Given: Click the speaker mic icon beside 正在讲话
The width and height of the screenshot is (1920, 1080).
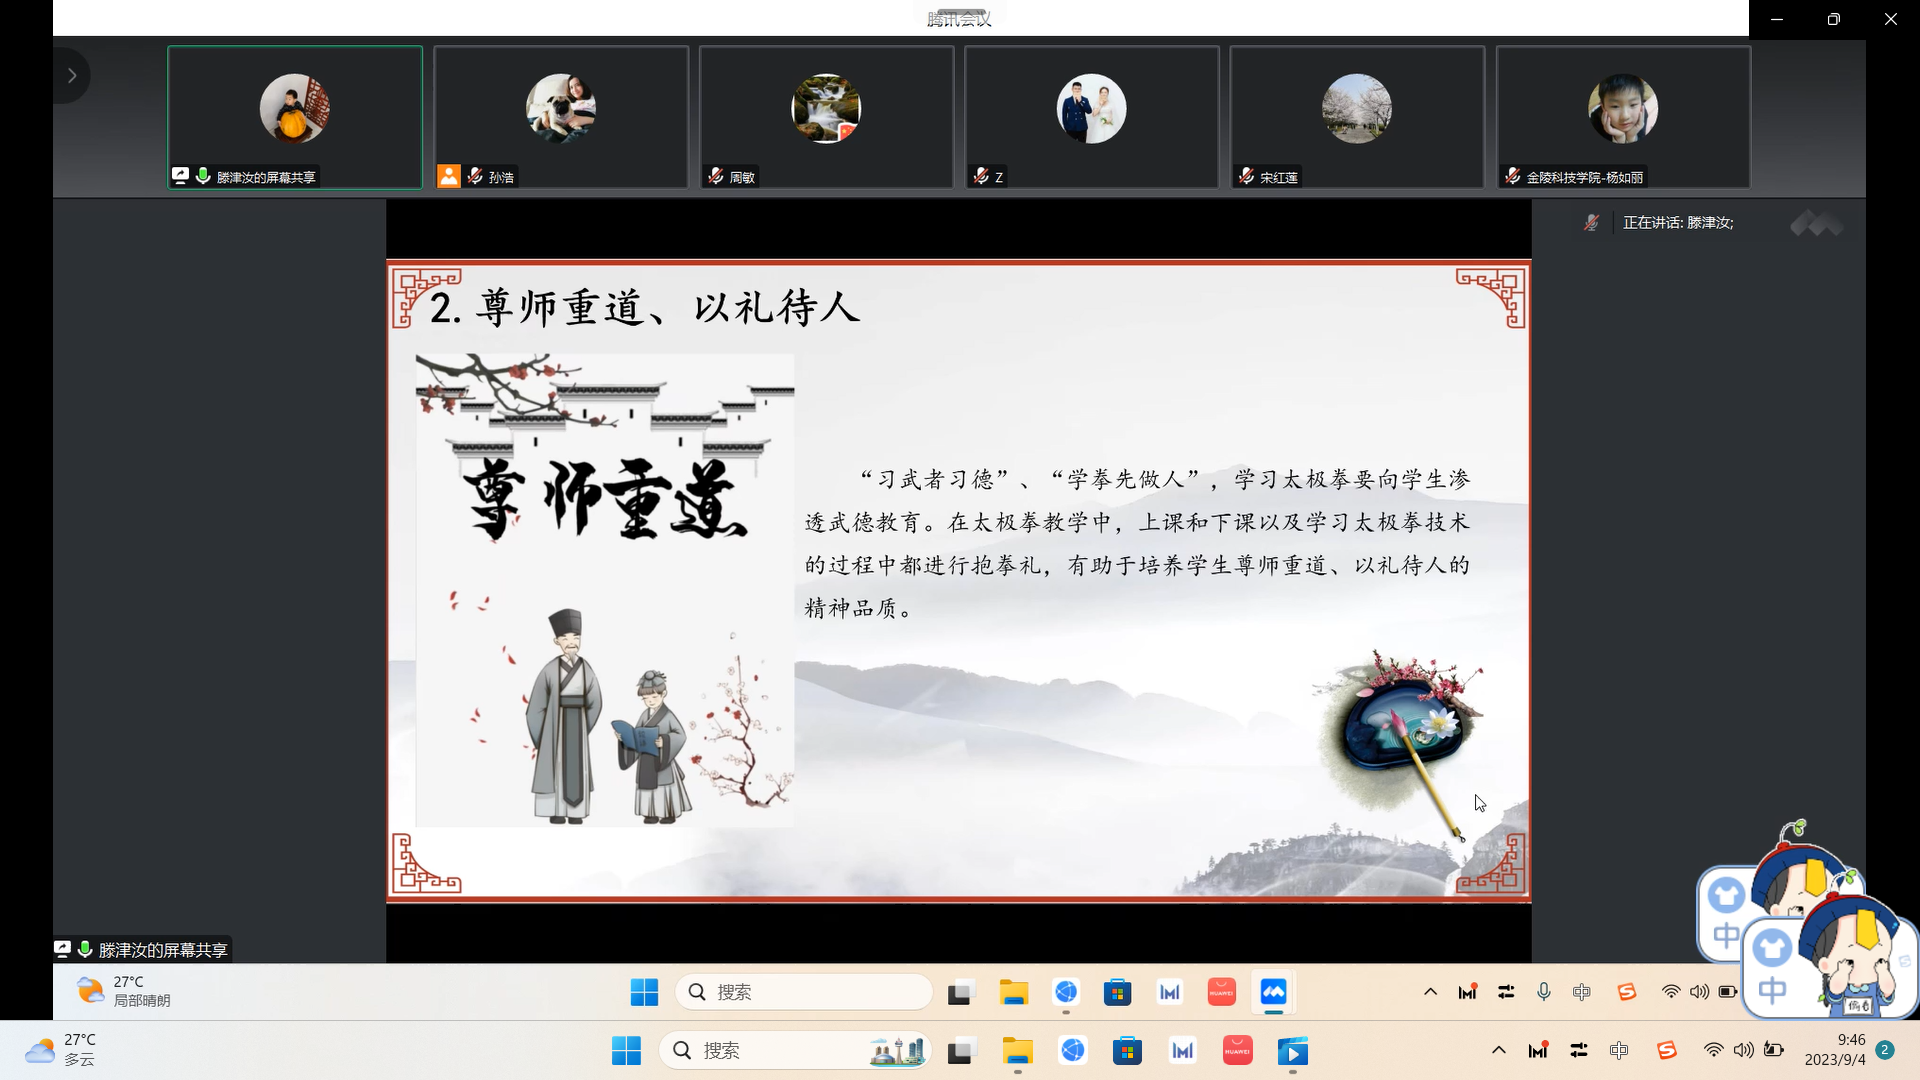Looking at the screenshot, I should [1591, 223].
